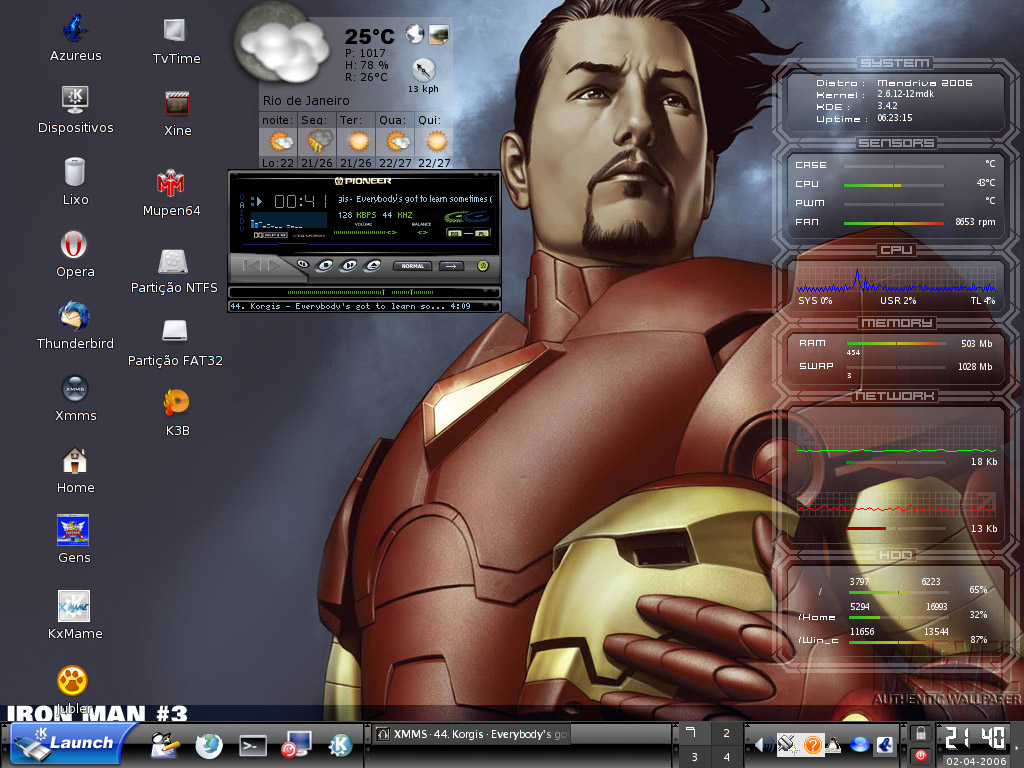Open the Launch K menu button
The height and width of the screenshot is (768, 1024).
point(72,743)
